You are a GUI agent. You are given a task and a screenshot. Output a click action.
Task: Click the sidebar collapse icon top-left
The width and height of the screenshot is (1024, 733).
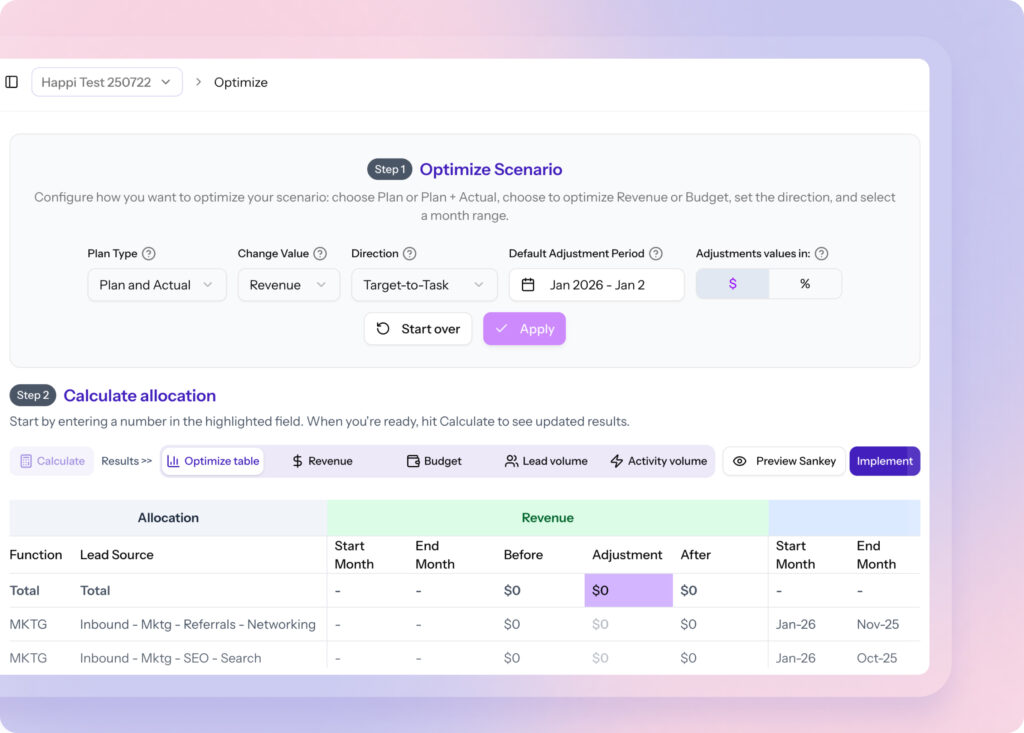pos(11,82)
